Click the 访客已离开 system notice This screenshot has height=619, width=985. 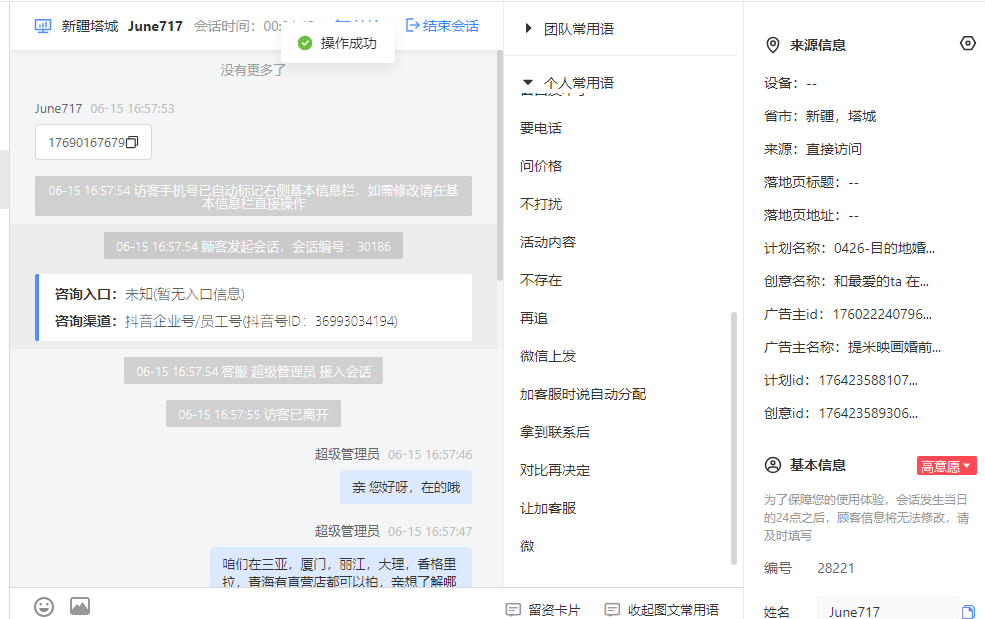point(253,414)
